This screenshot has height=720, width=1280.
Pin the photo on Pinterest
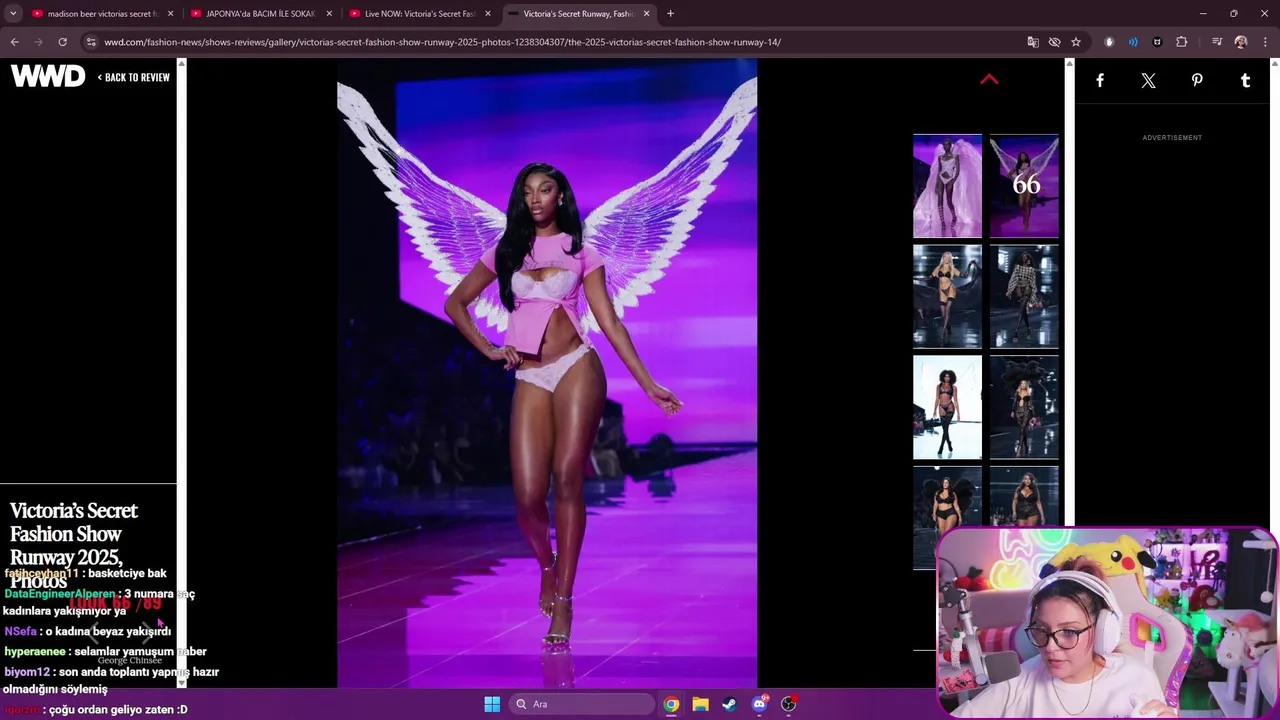(1197, 81)
